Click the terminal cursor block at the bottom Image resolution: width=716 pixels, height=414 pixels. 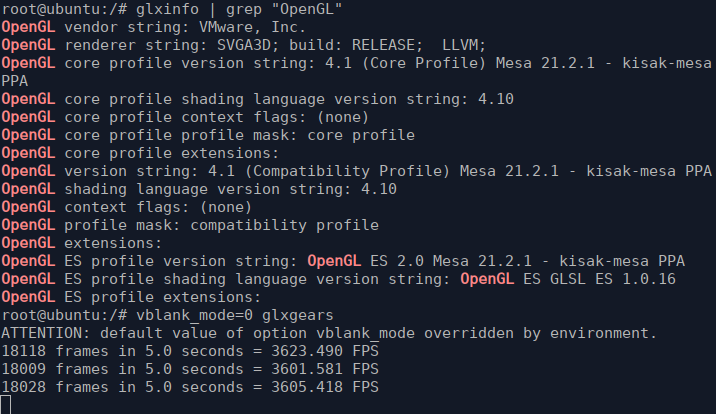(x=5, y=405)
